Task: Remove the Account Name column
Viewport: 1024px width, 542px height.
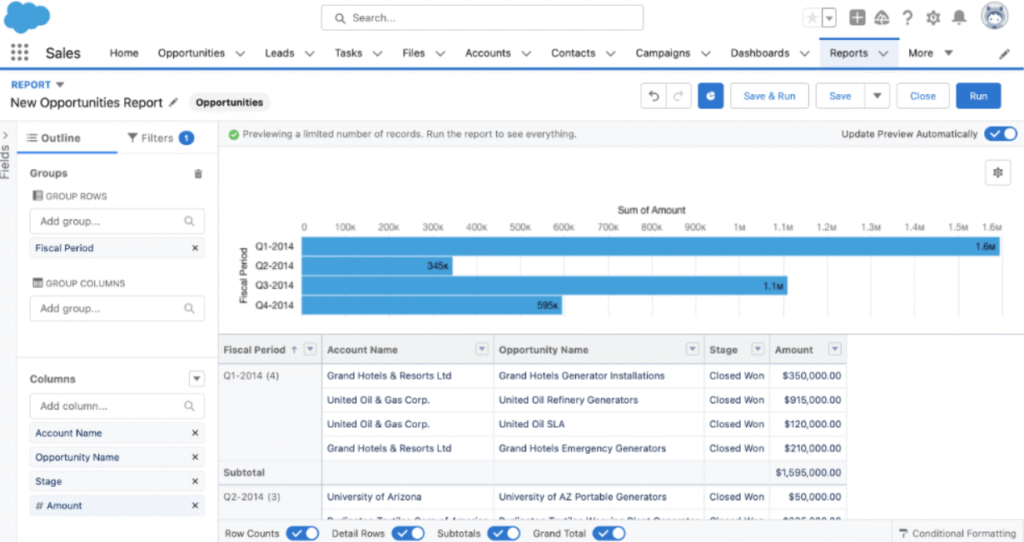Action: pyautogui.click(x=195, y=433)
